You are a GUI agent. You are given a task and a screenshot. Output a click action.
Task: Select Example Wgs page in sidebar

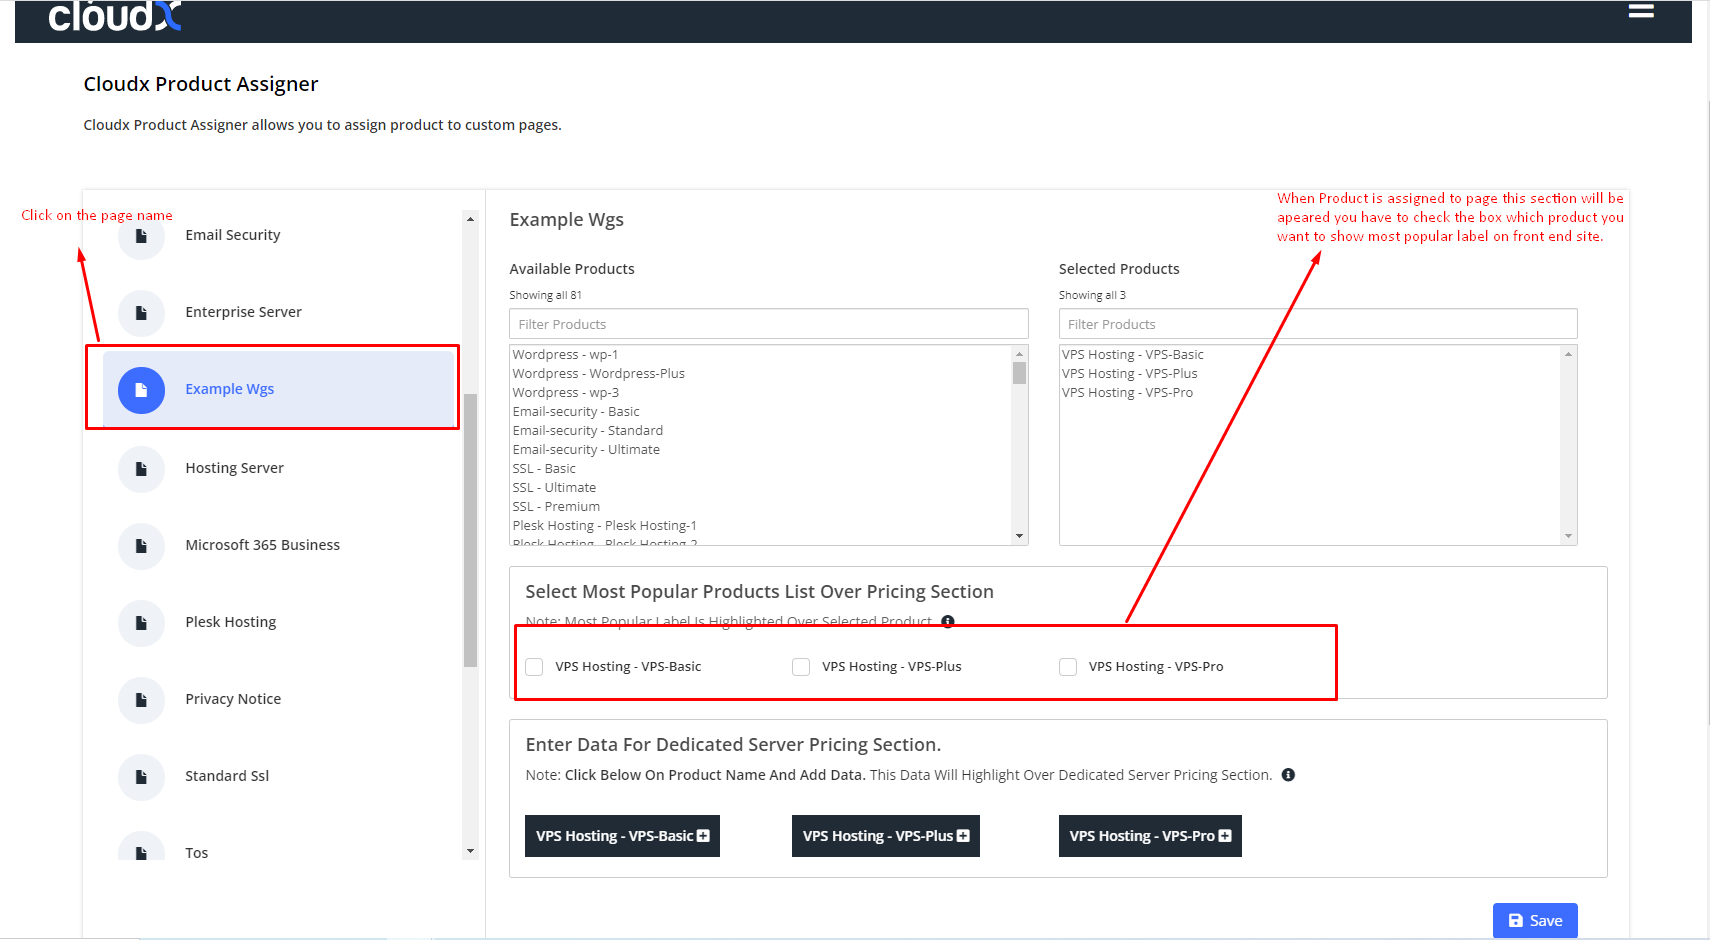pos(229,389)
